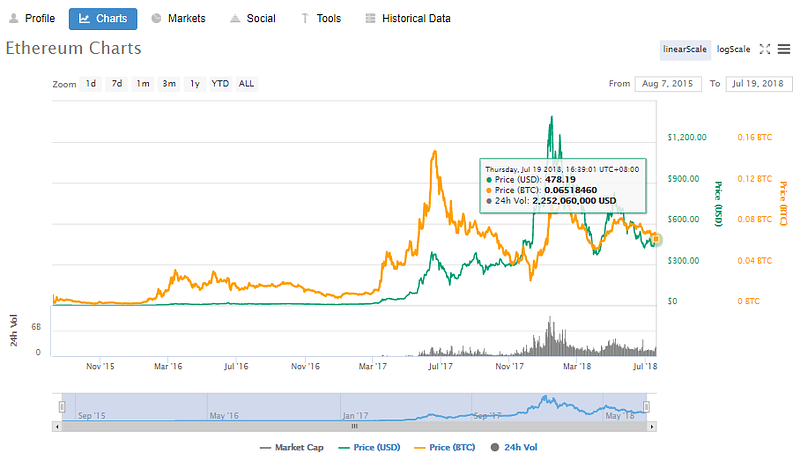The height and width of the screenshot is (462, 800).
Task: Click the $300.00 axis label
Action: coord(683,261)
